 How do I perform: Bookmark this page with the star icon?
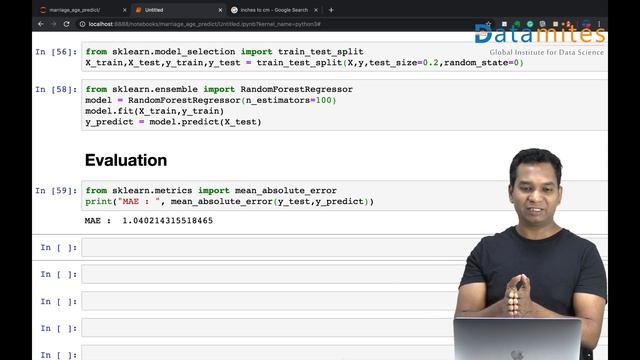click(489, 24)
